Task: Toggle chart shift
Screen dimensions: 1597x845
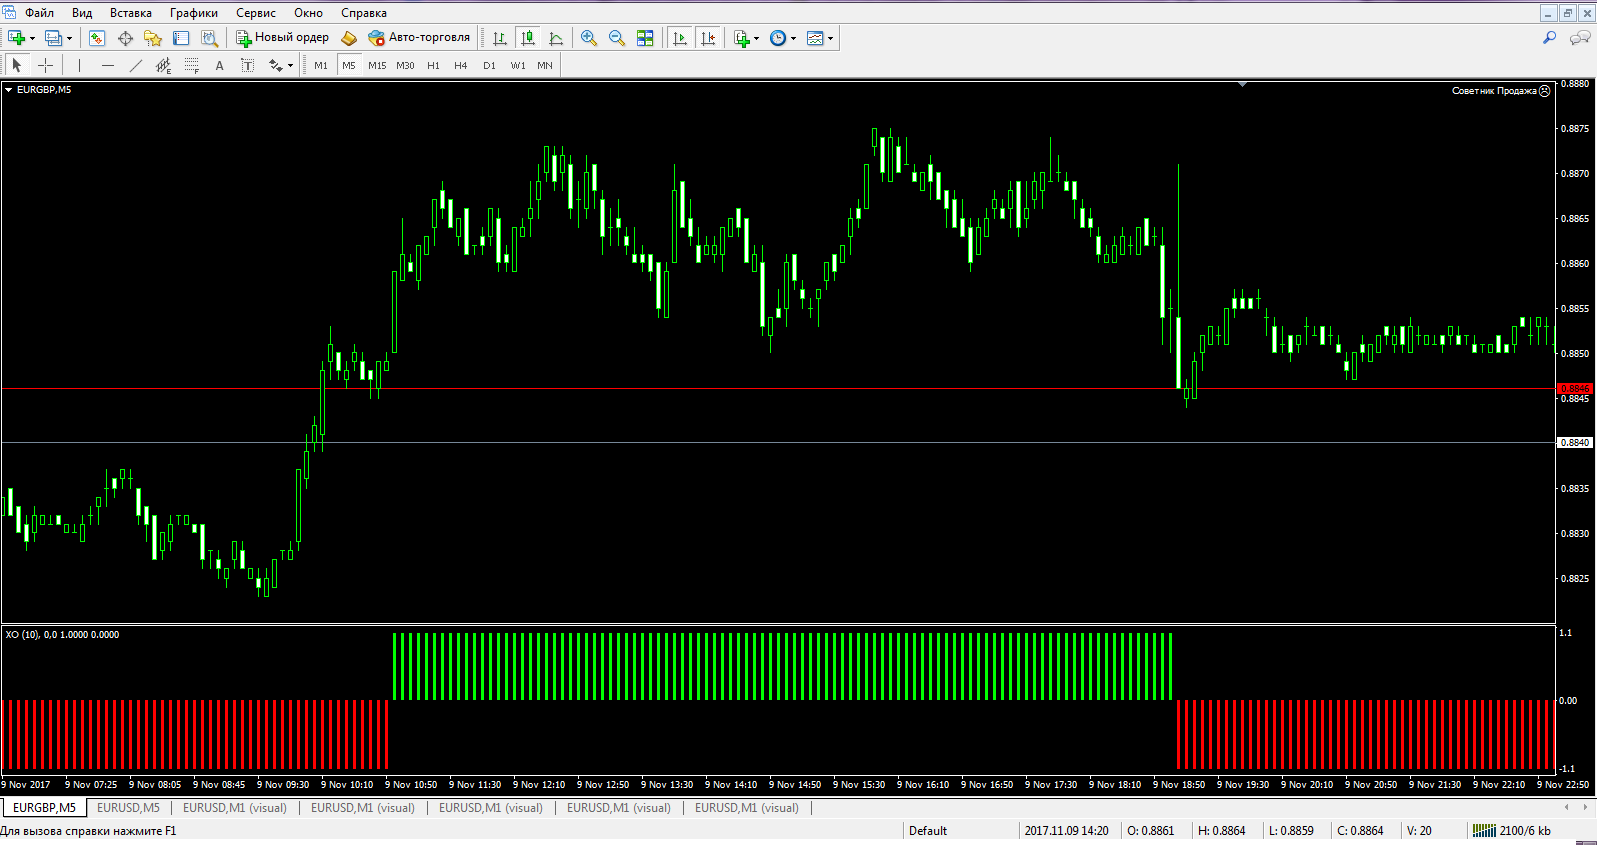Action: 708,38
